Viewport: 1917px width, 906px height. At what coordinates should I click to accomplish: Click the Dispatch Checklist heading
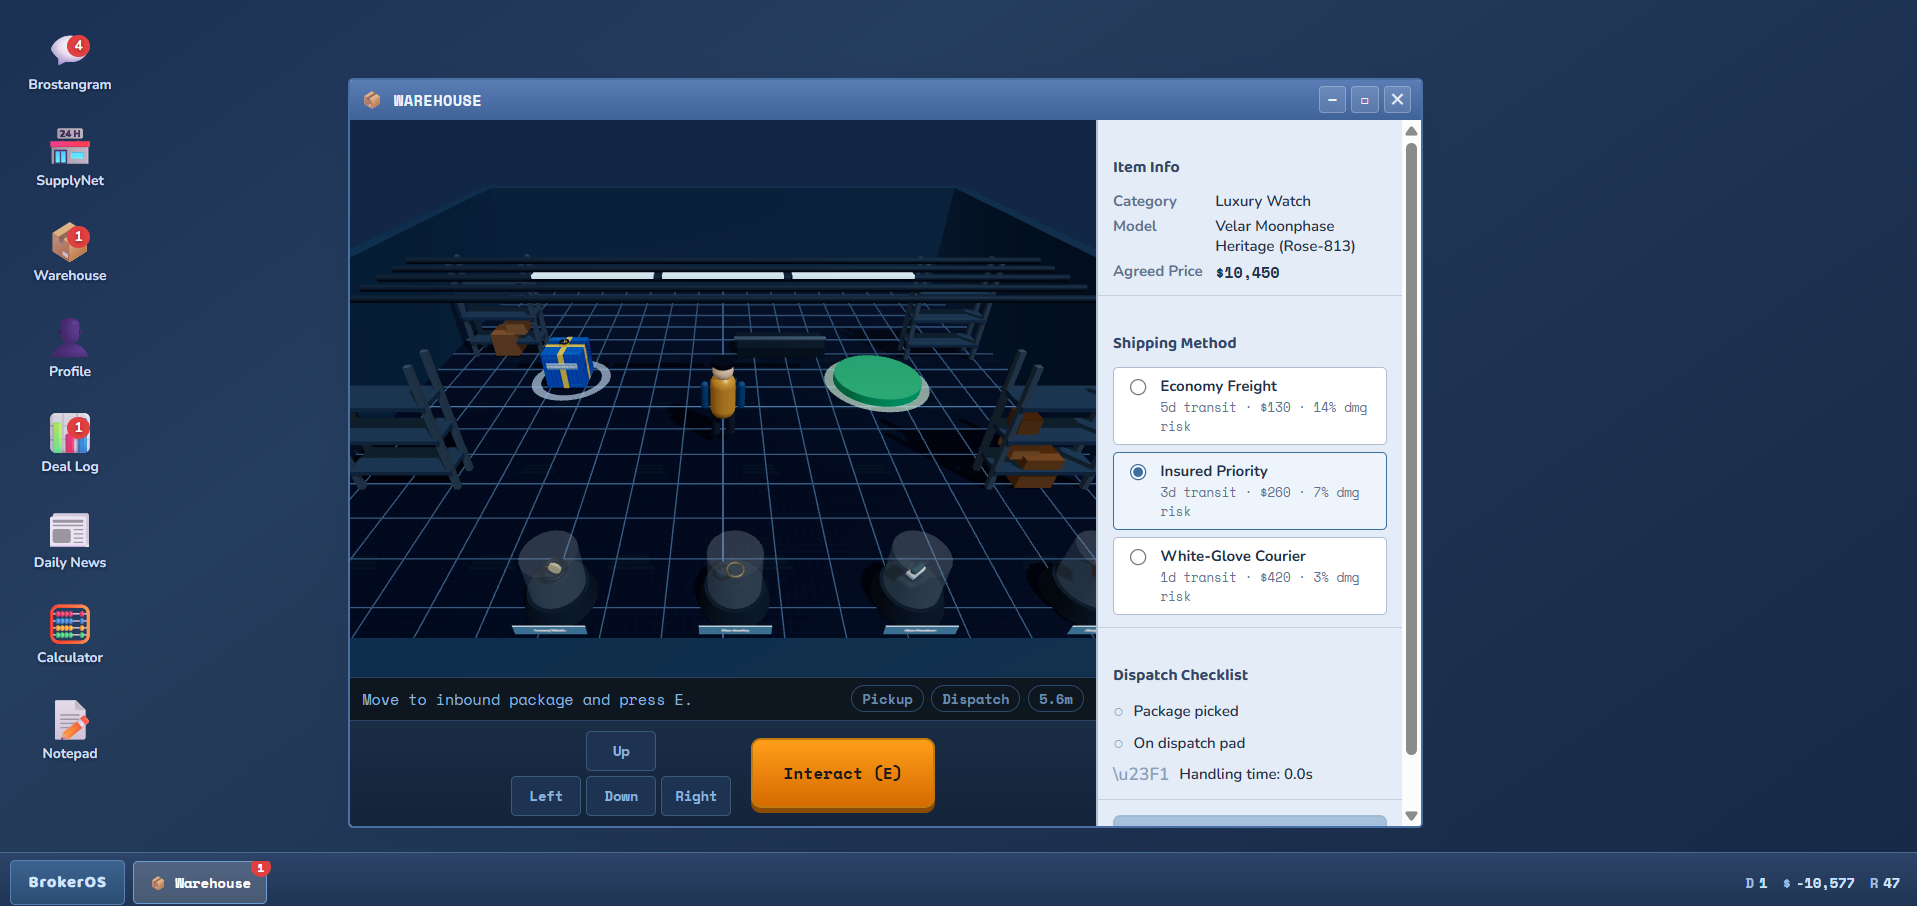tap(1181, 675)
